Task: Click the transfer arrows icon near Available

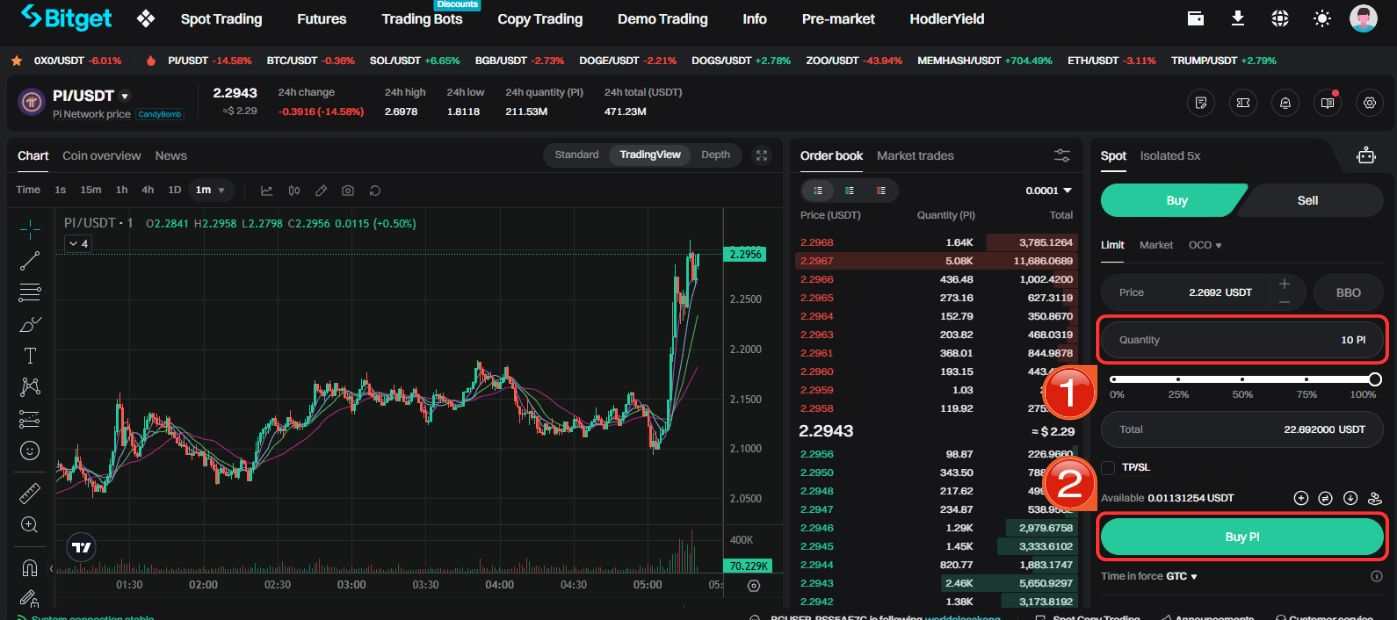Action: [x=1325, y=497]
